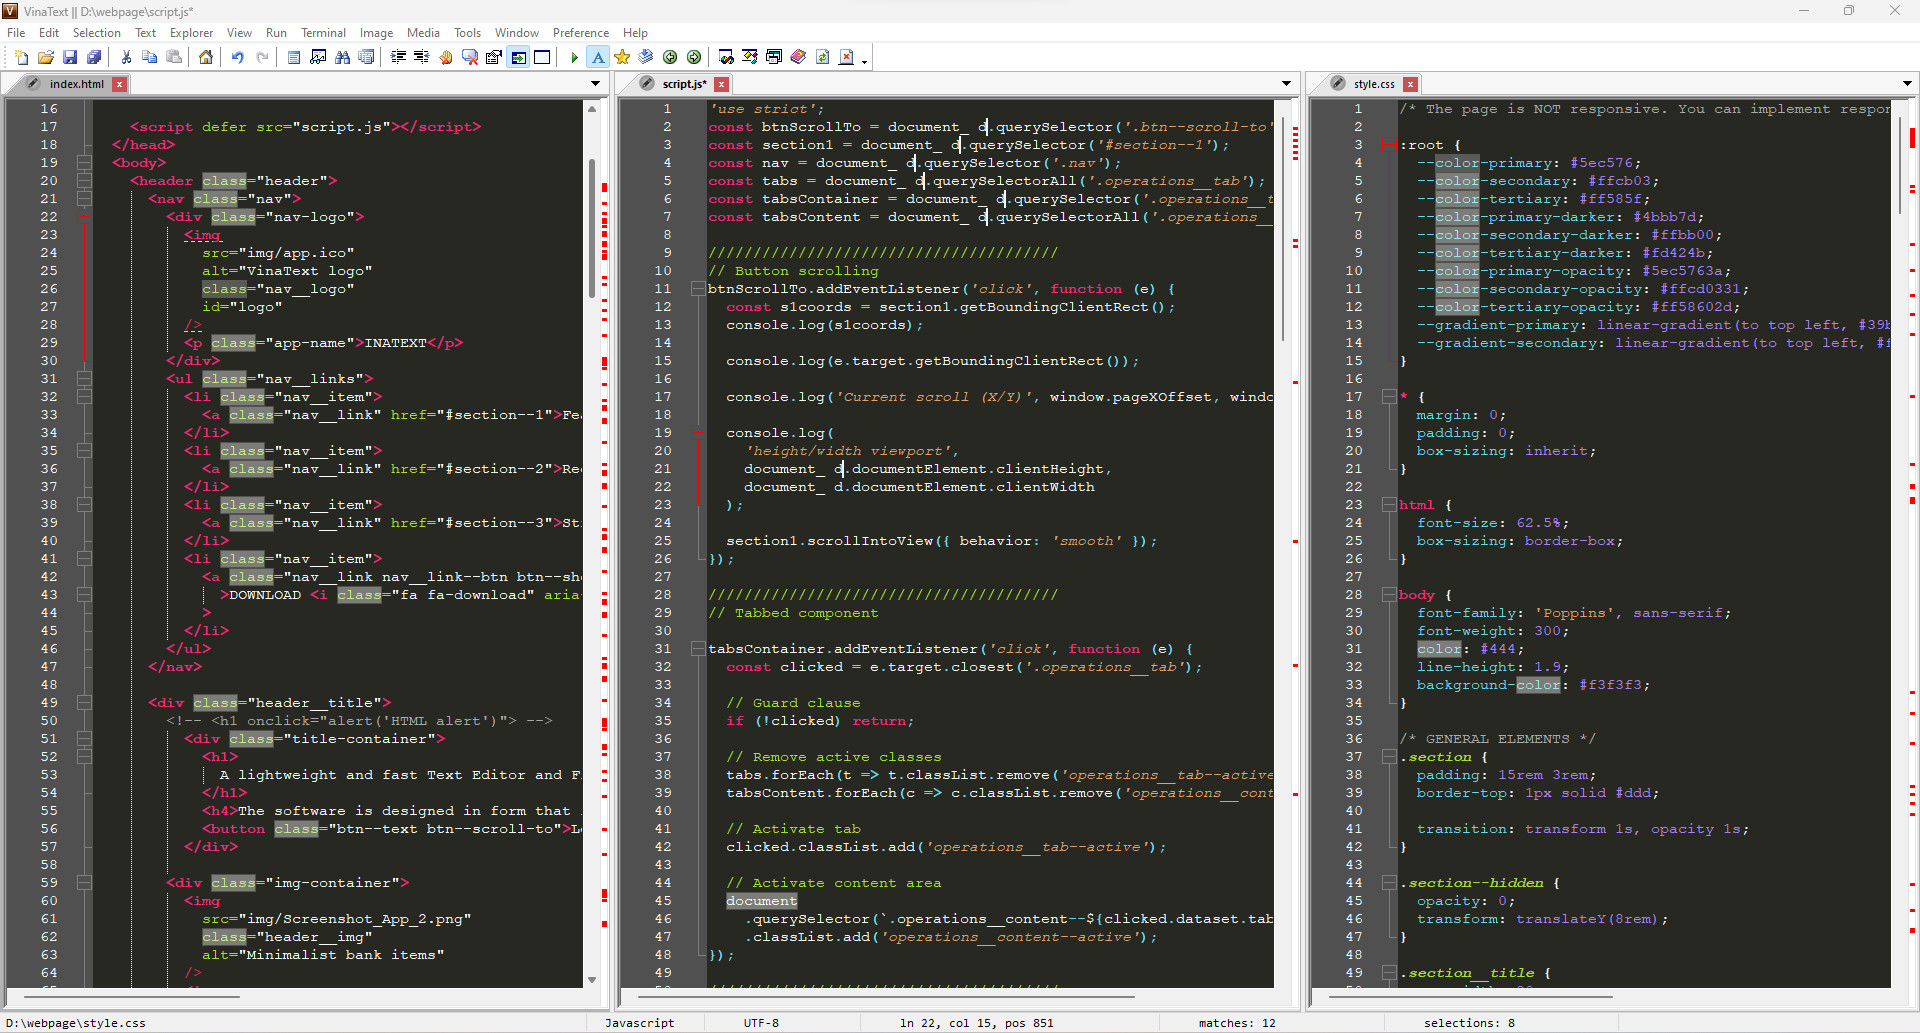Open the tab list dropdown for the script.js pane

[x=1286, y=84]
